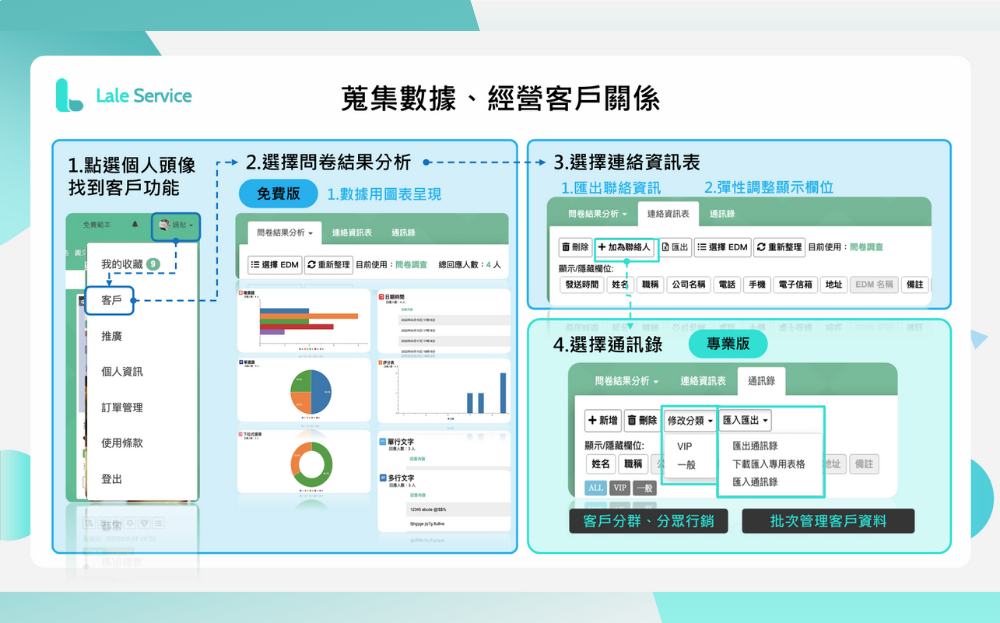
Task: Toggle greyed 備註 column in 通訊錄 panel
Action: coord(864,464)
